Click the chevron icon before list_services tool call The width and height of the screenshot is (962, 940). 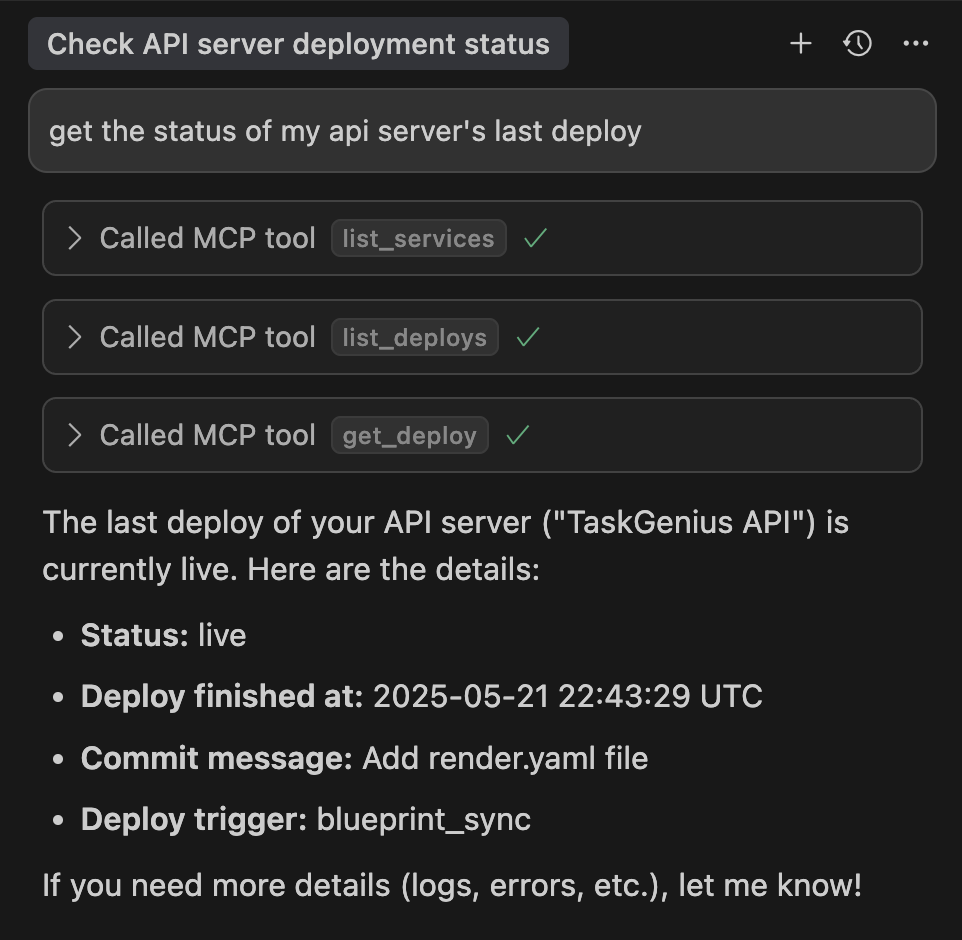(x=74, y=238)
